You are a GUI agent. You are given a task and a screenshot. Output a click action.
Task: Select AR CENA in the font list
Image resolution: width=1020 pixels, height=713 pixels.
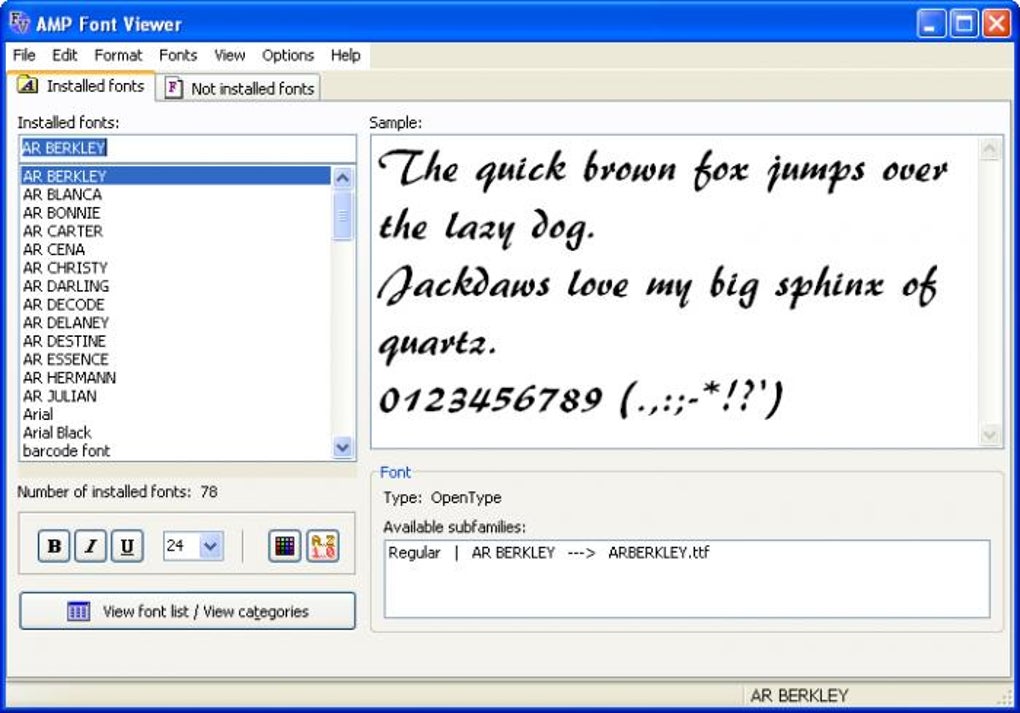point(176,249)
